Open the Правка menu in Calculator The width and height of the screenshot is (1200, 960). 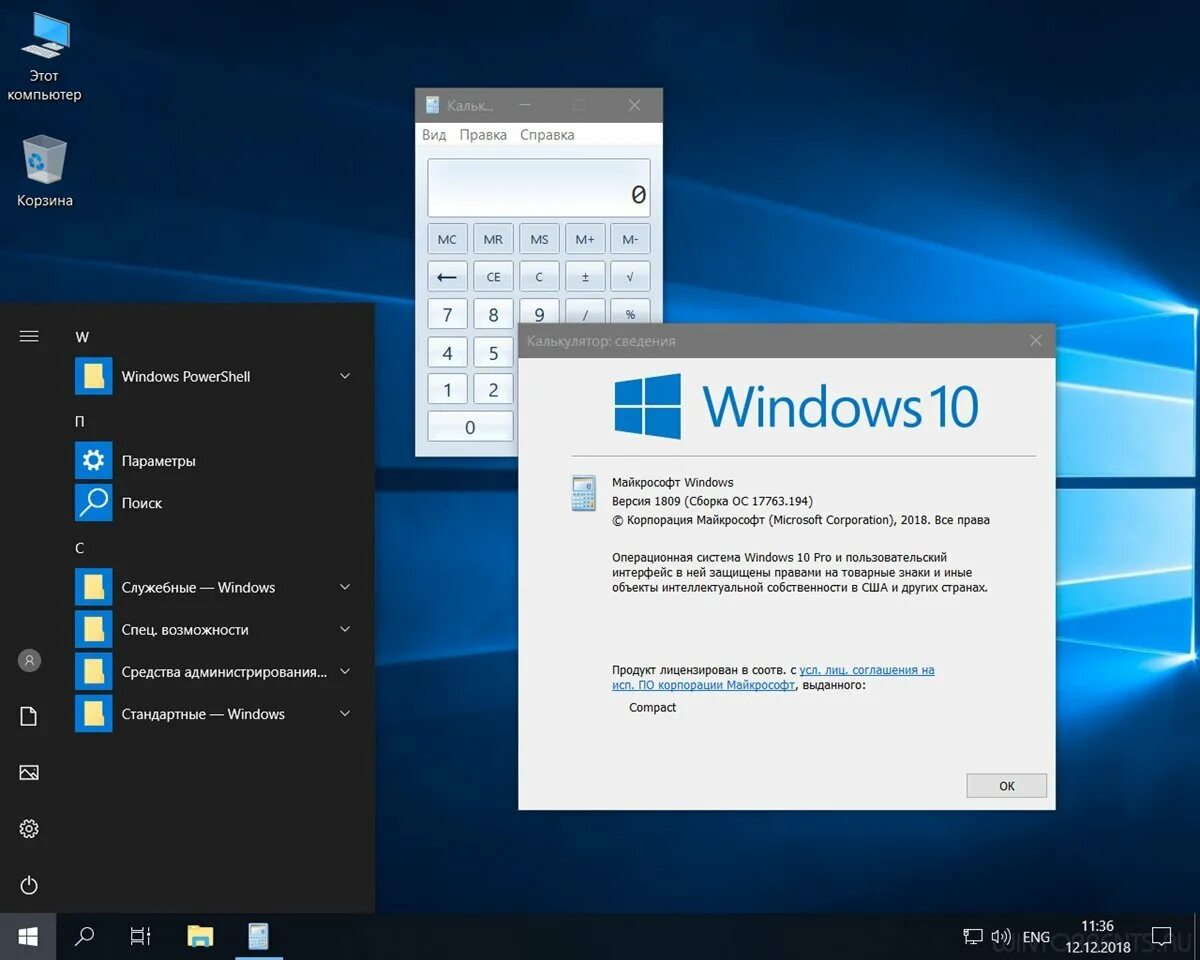[483, 135]
